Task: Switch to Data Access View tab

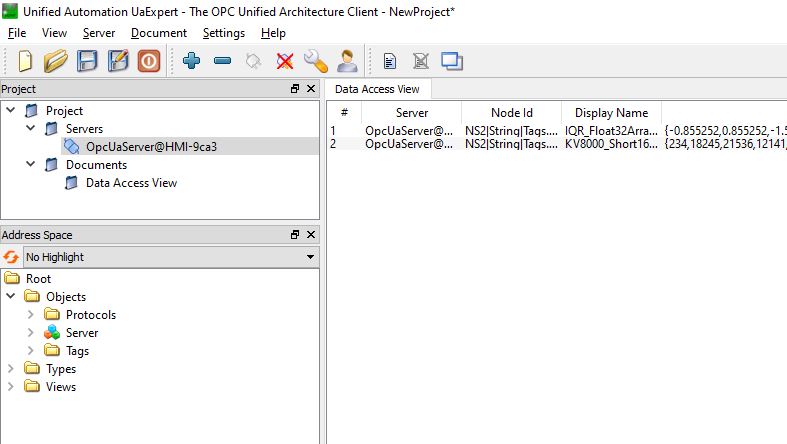Action: coord(377,89)
